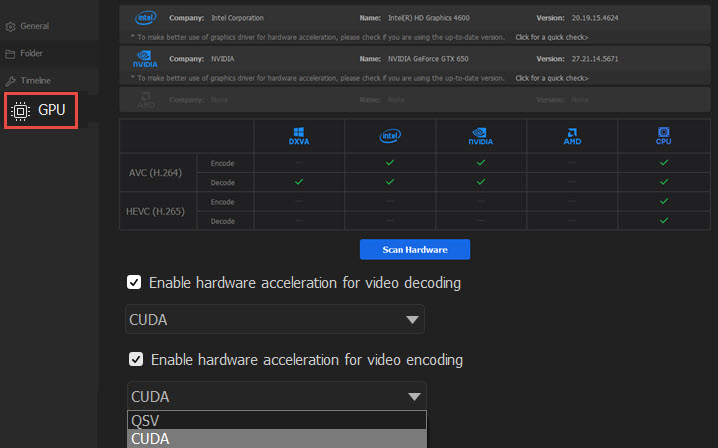Click CPU HEVC Decode checkmark
718x448 pixels.
664,220
